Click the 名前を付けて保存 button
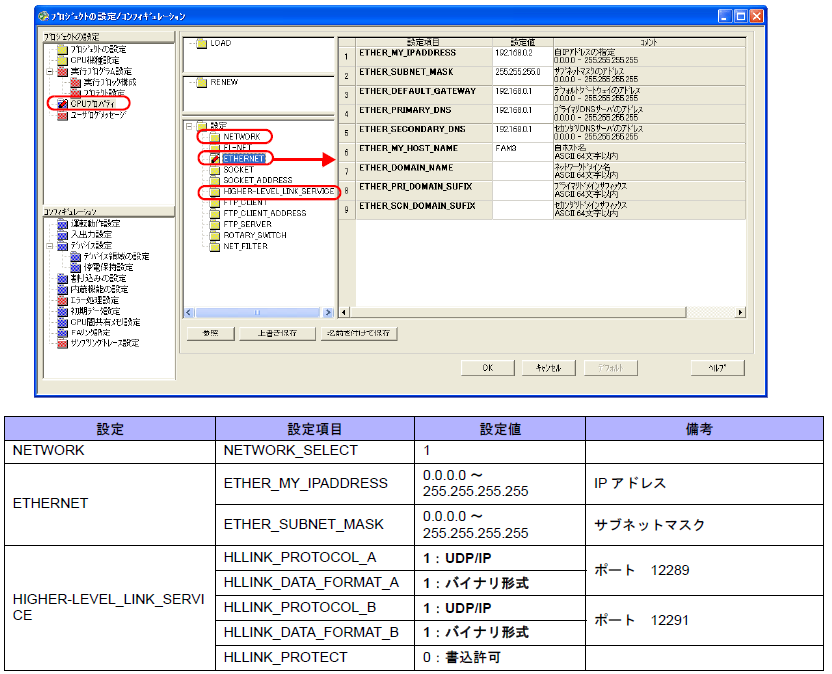The width and height of the screenshot is (832, 674). click(359, 332)
